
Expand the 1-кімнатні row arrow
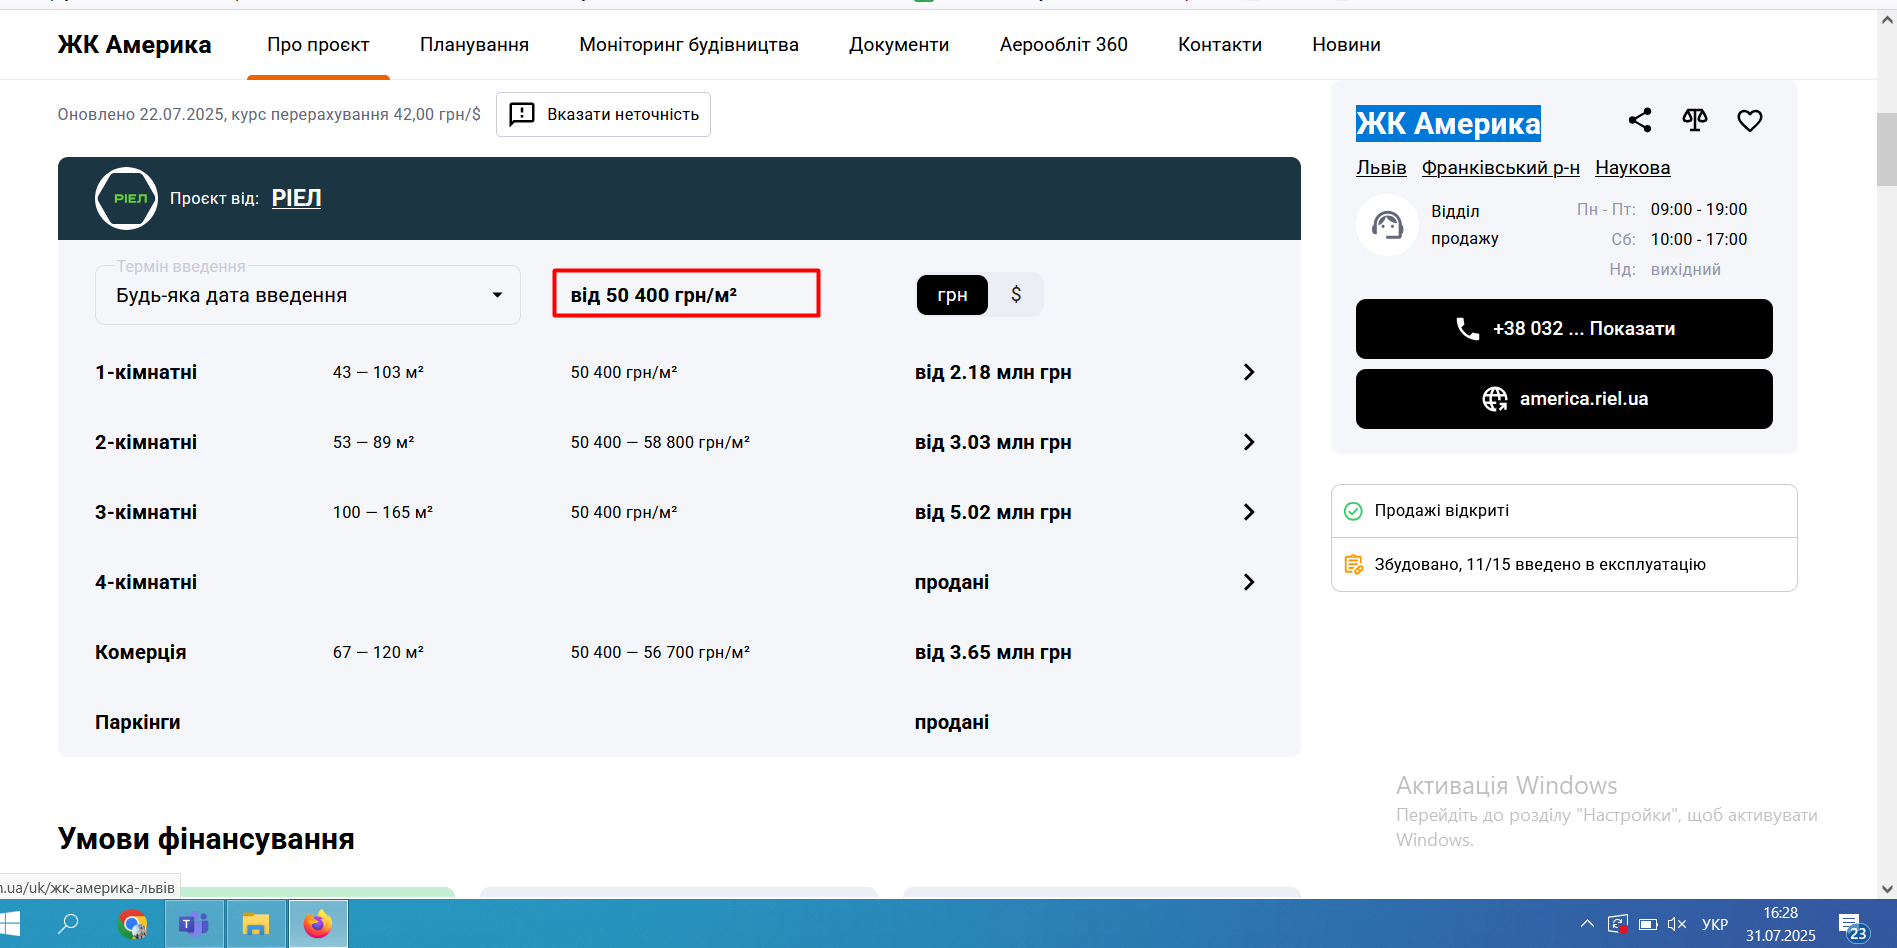(1248, 372)
